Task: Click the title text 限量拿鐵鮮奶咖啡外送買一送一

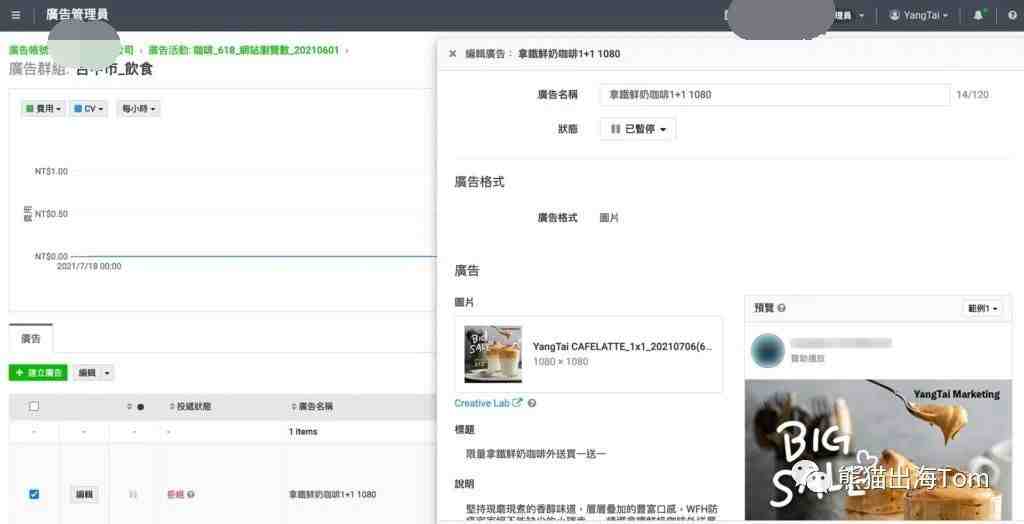Action: (x=536, y=453)
